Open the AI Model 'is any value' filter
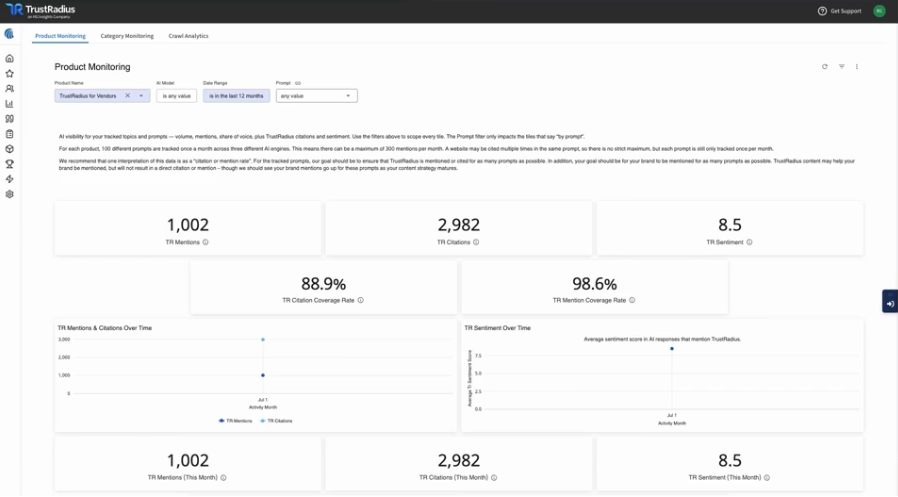The image size is (898, 497). click(176, 96)
